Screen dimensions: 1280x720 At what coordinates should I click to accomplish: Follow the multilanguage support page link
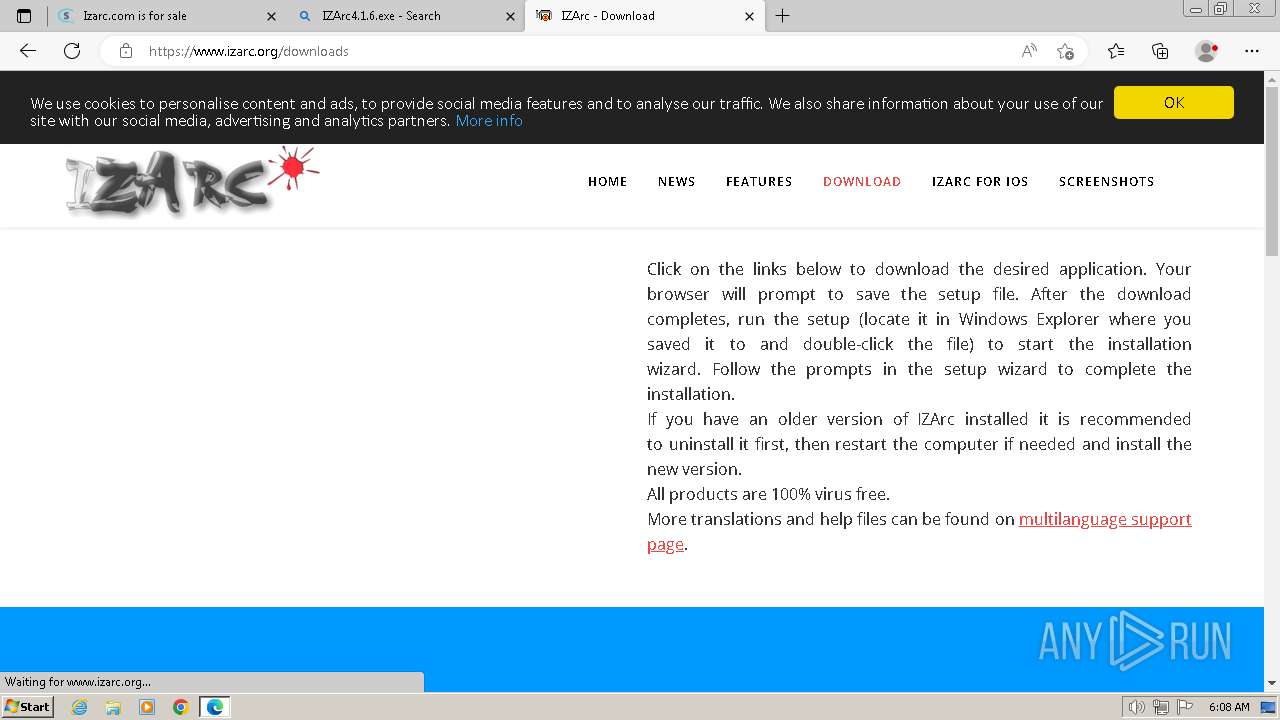tap(1105, 519)
